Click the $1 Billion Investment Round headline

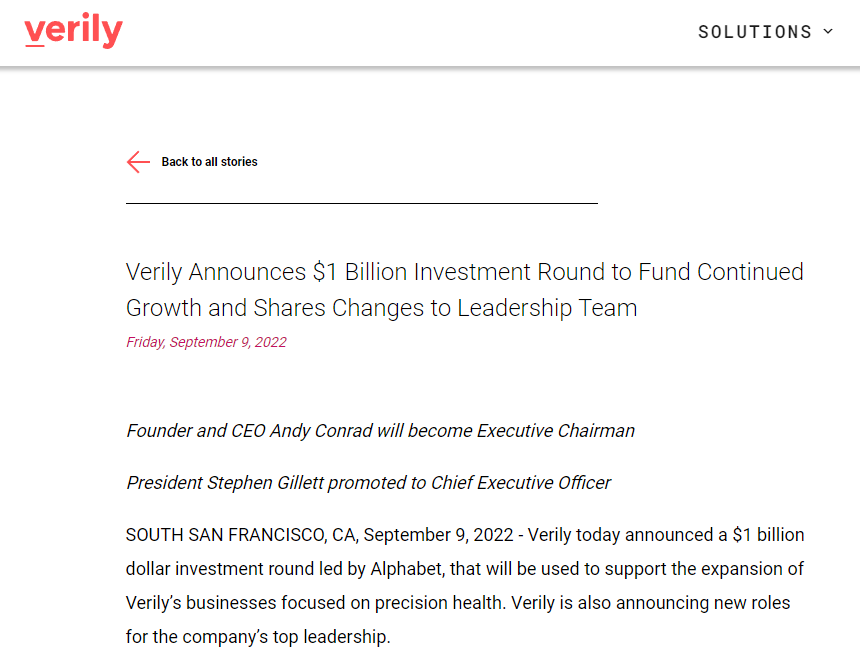coord(465,290)
